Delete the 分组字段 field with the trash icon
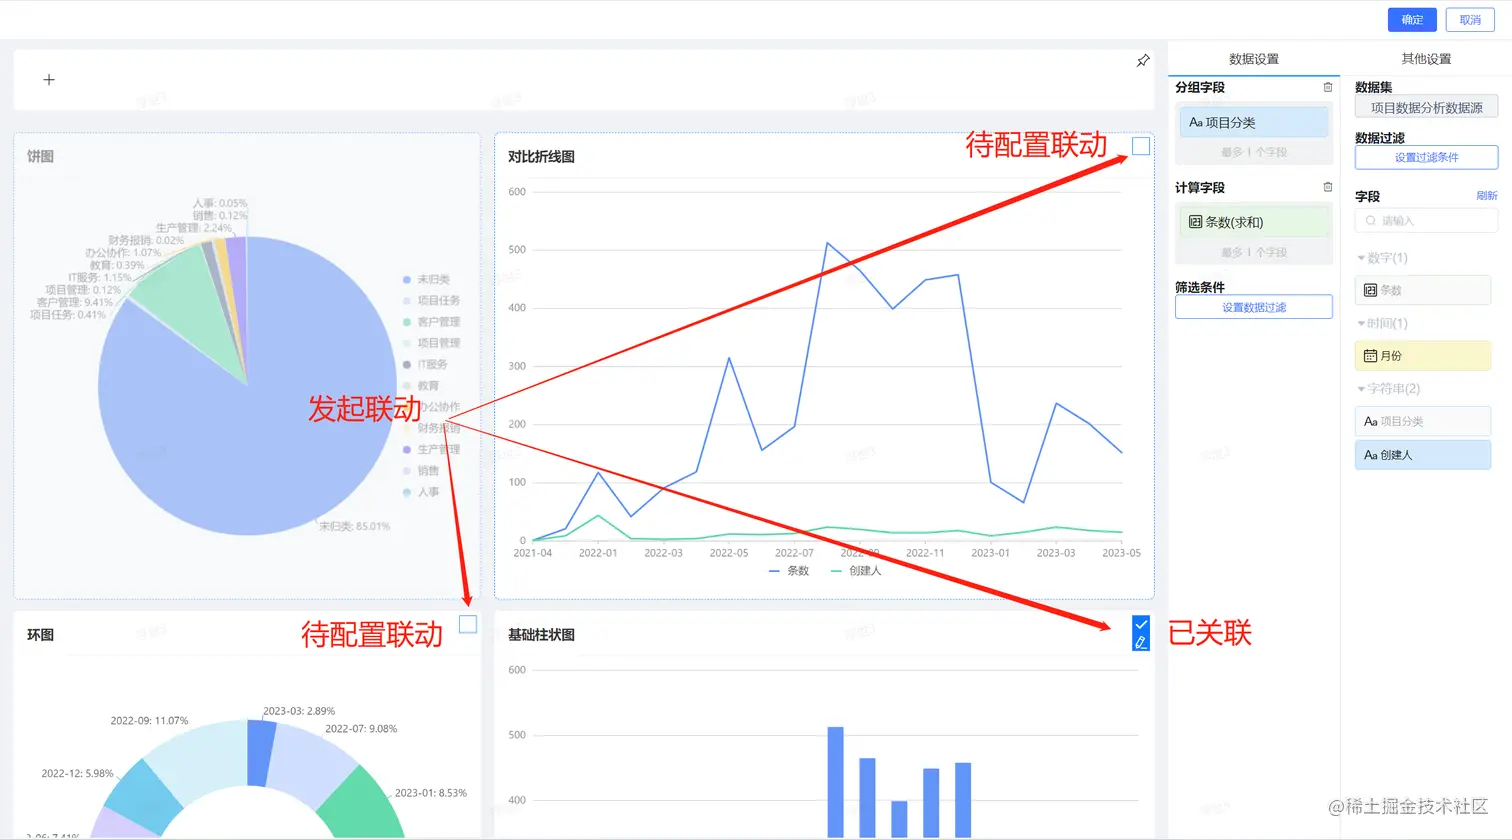The height and width of the screenshot is (840, 1512). click(x=1328, y=87)
